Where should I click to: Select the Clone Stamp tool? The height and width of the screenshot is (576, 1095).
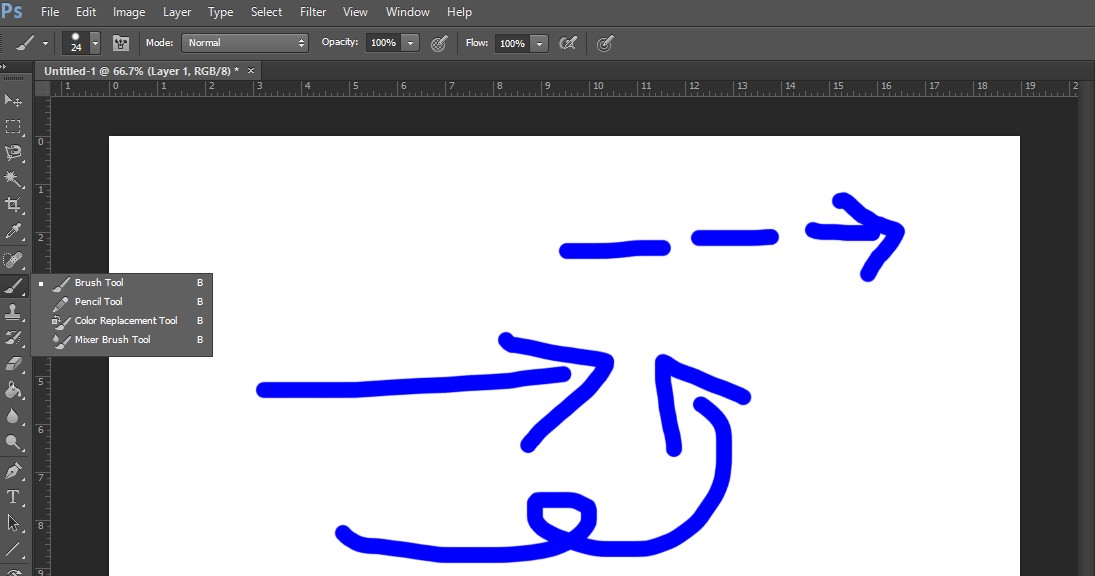coord(13,312)
